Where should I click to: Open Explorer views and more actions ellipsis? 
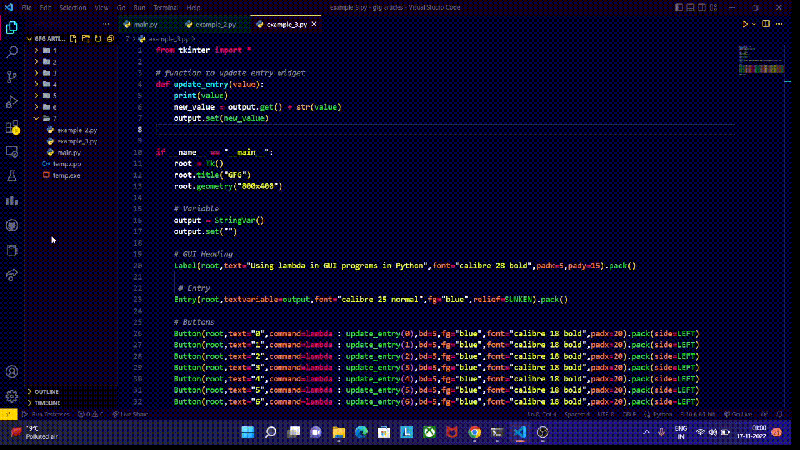point(106,24)
